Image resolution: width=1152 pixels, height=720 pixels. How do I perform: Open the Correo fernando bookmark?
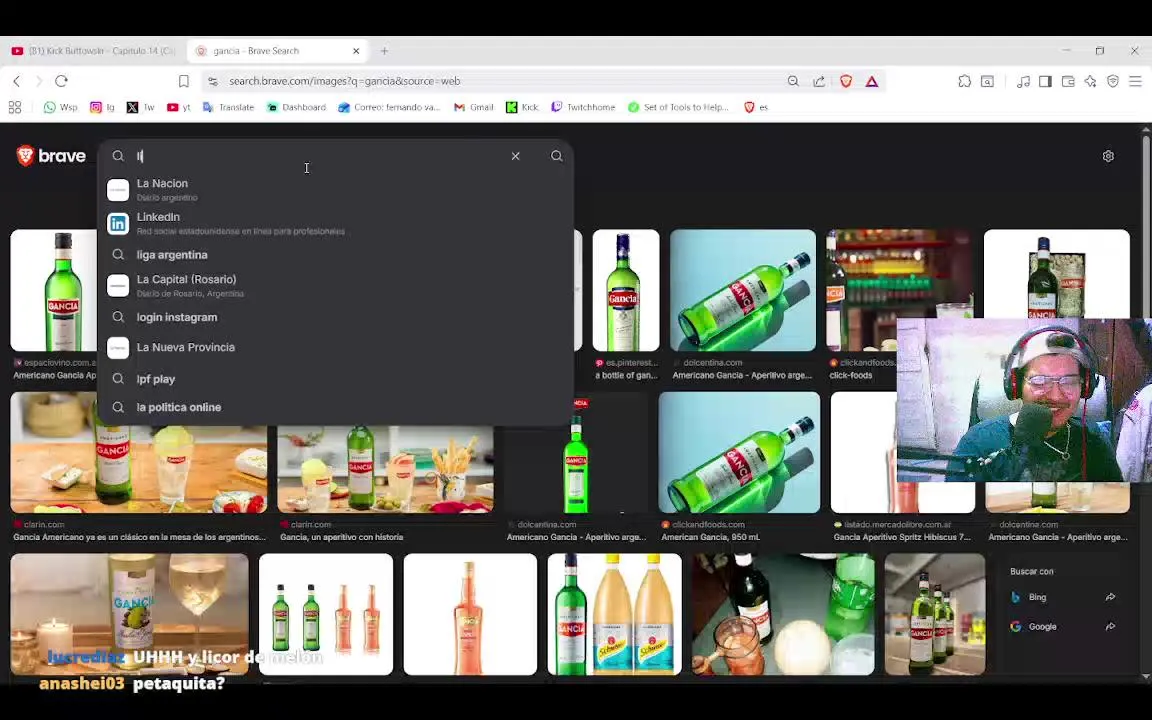point(389,107)
